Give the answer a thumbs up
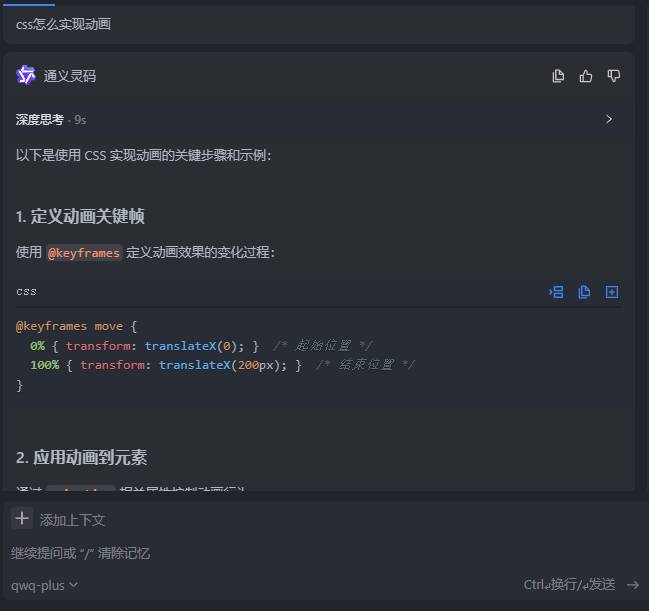 pos(586,76)
